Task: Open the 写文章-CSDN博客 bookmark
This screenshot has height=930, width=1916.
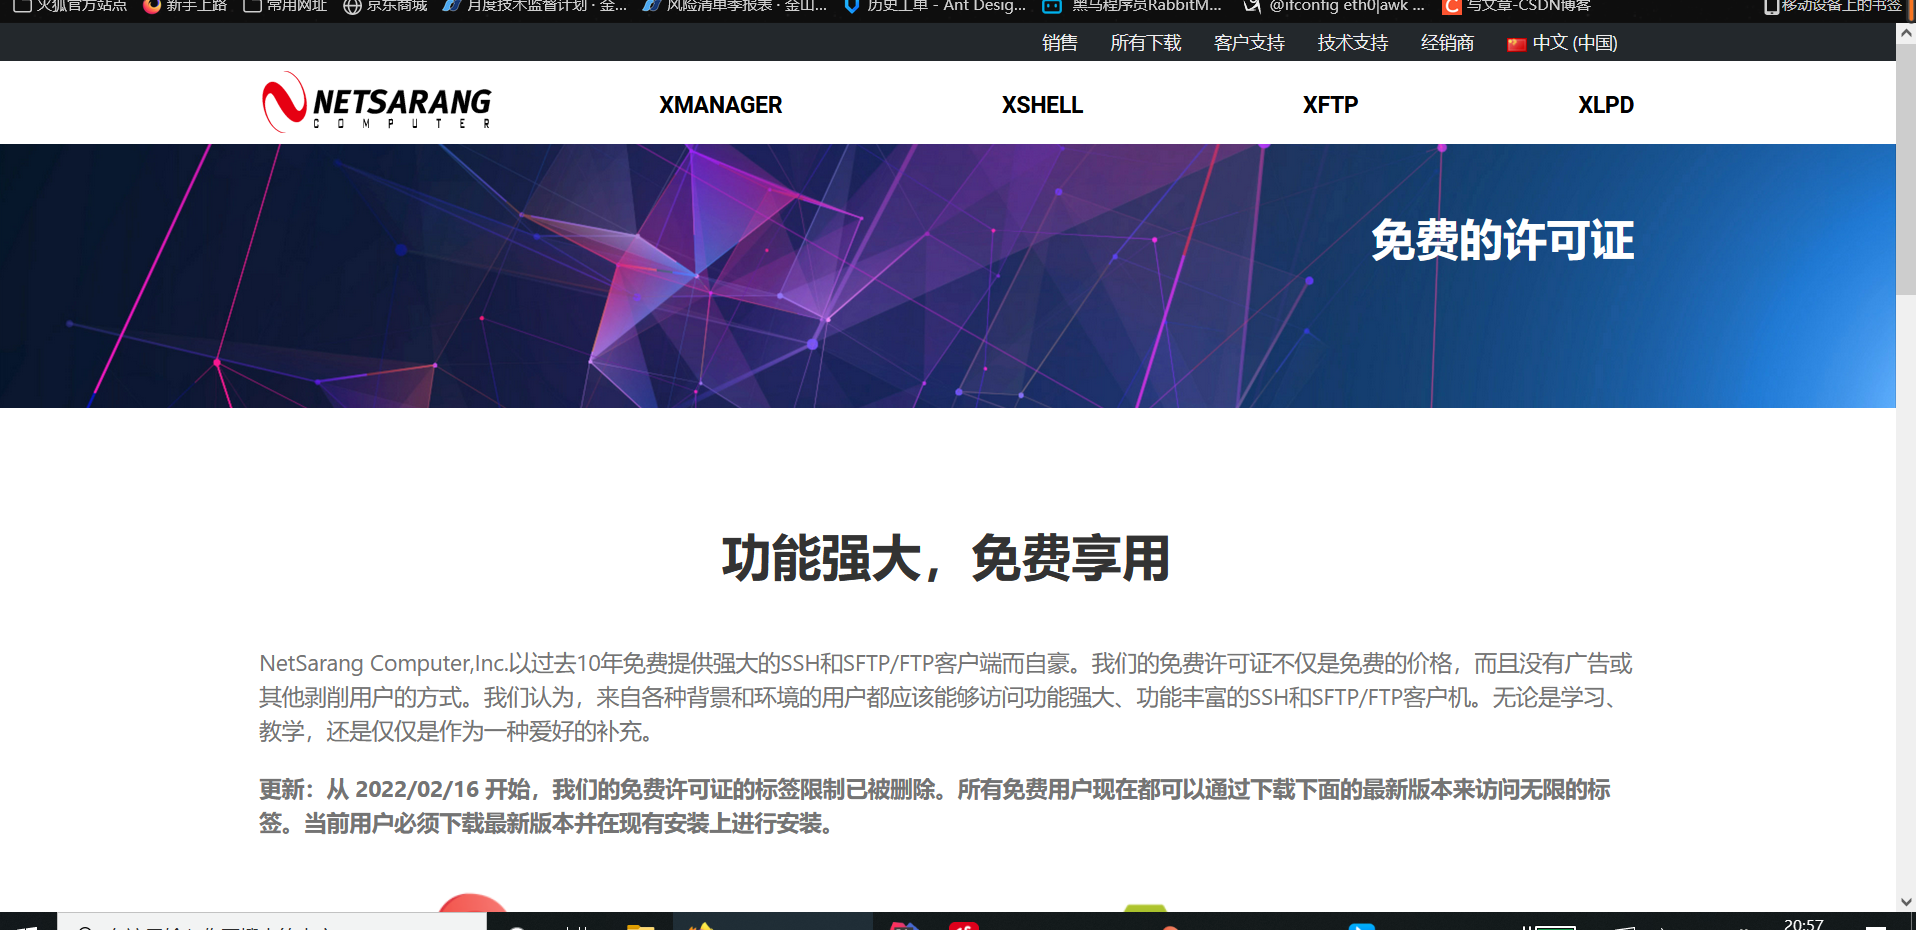Action: point(1517,6)
